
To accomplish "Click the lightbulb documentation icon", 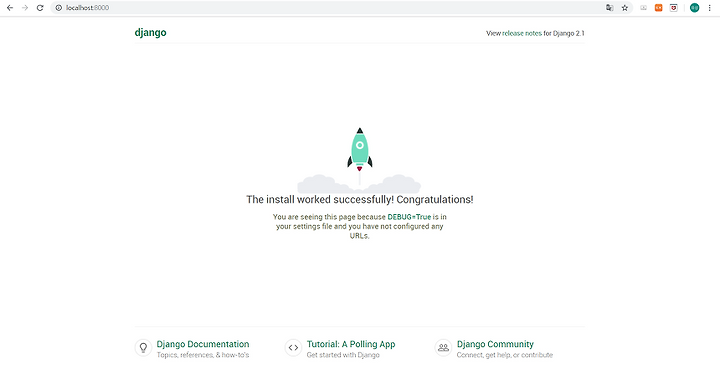I will [143, 347].
